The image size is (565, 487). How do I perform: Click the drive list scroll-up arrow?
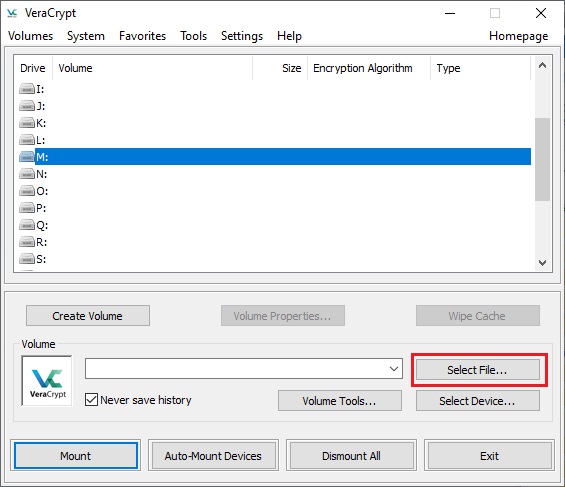click(542, 65)
